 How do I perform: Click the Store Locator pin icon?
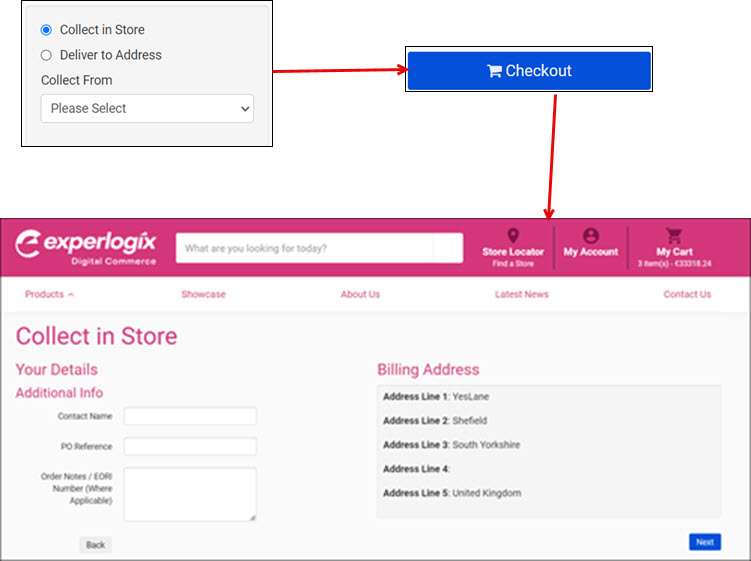click(x=513, y=236)
